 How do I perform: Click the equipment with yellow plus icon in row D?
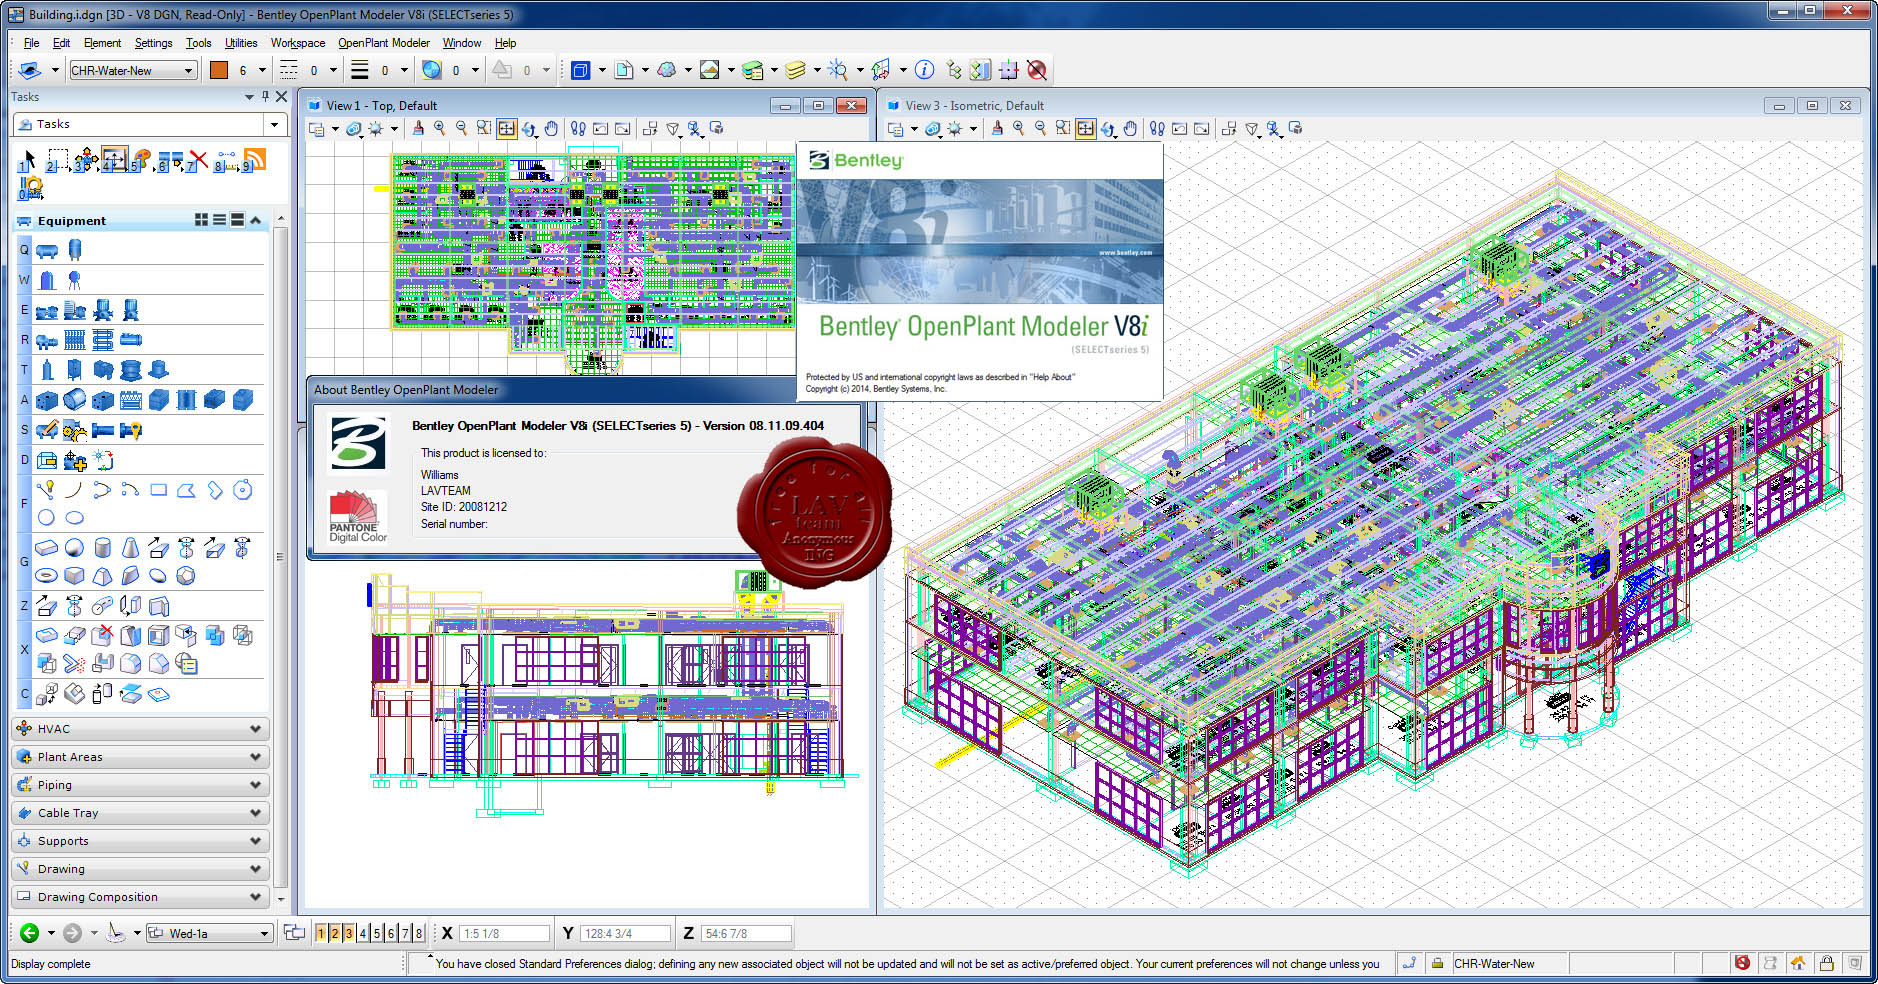75,460
